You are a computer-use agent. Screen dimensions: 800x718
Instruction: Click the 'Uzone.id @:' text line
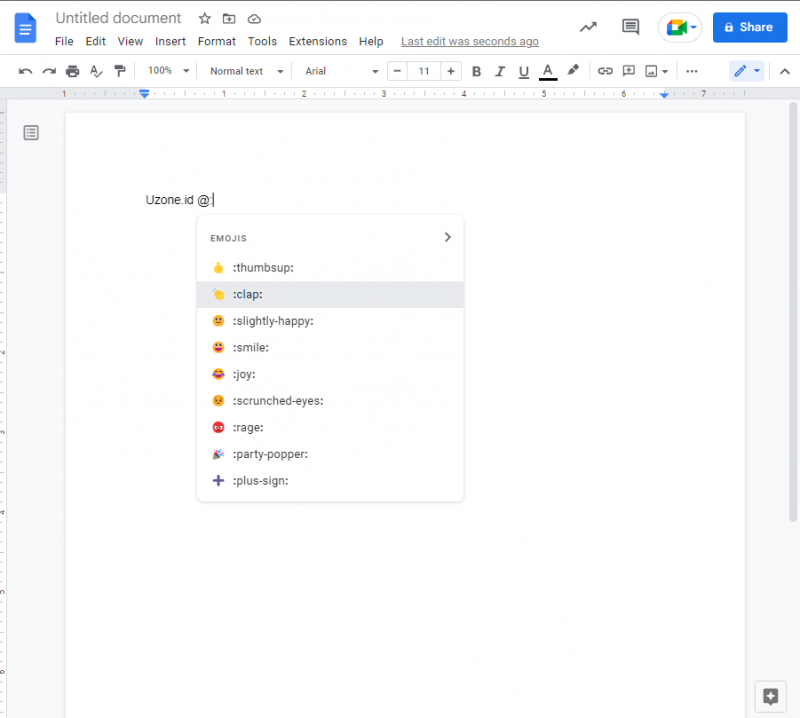coord(180,200)
